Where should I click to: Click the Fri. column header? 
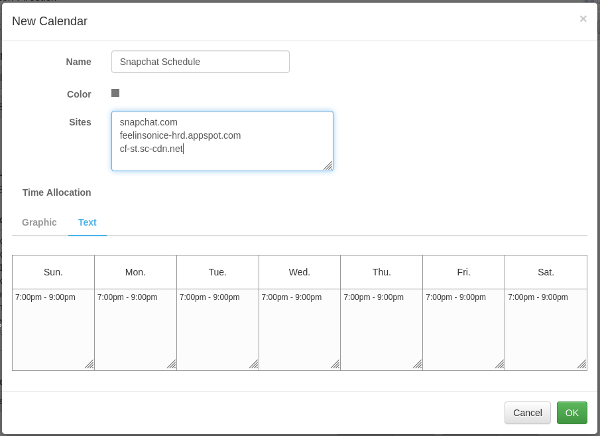point(463,272)
